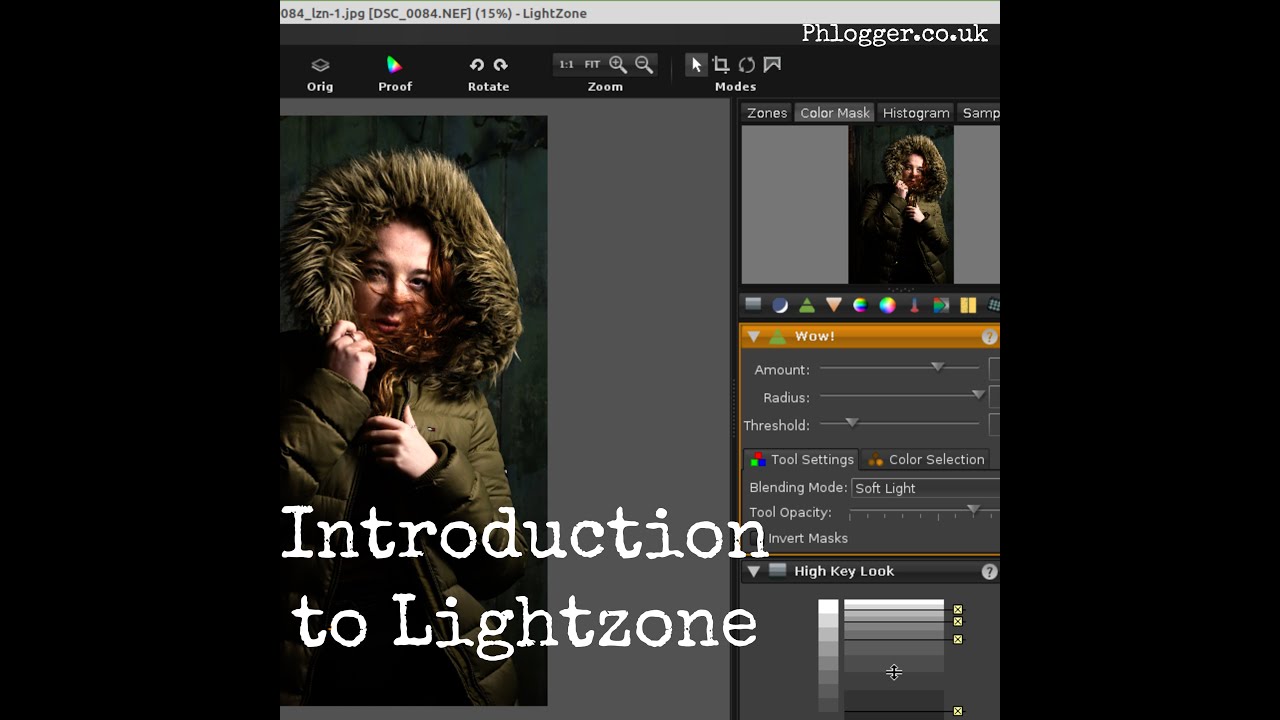Image resolution: width=1280 pixels, height=720 pixels.
Task: Rotate the image counterclockwise
Action: (477, 65)
